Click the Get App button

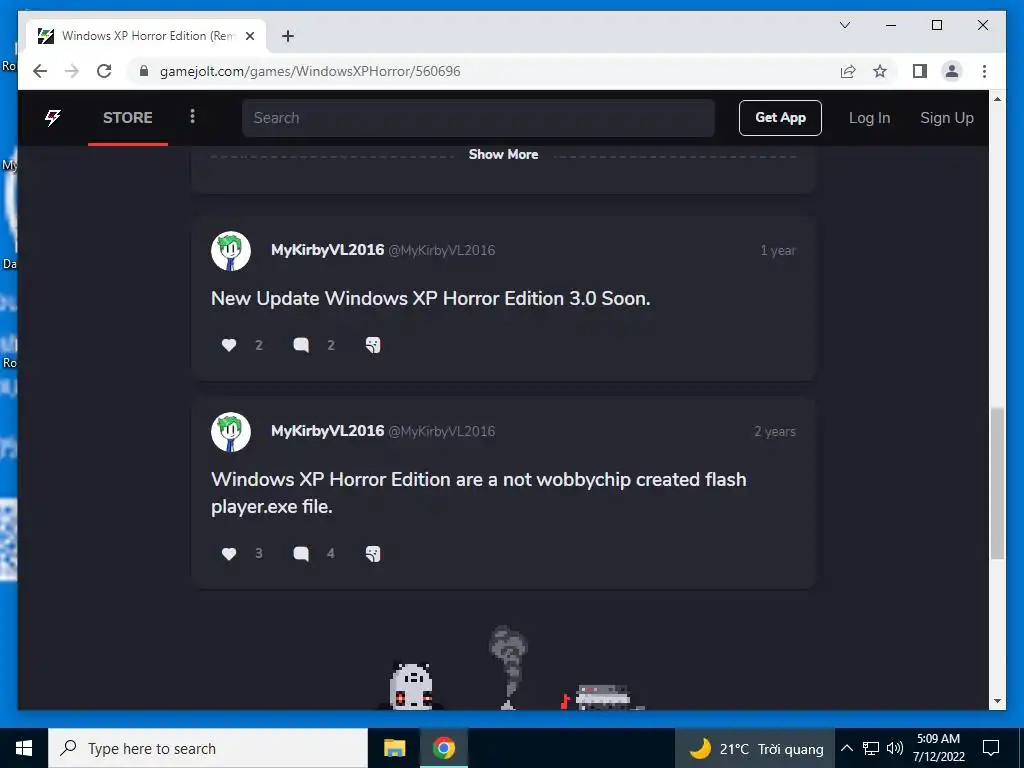tap(780, 118)
